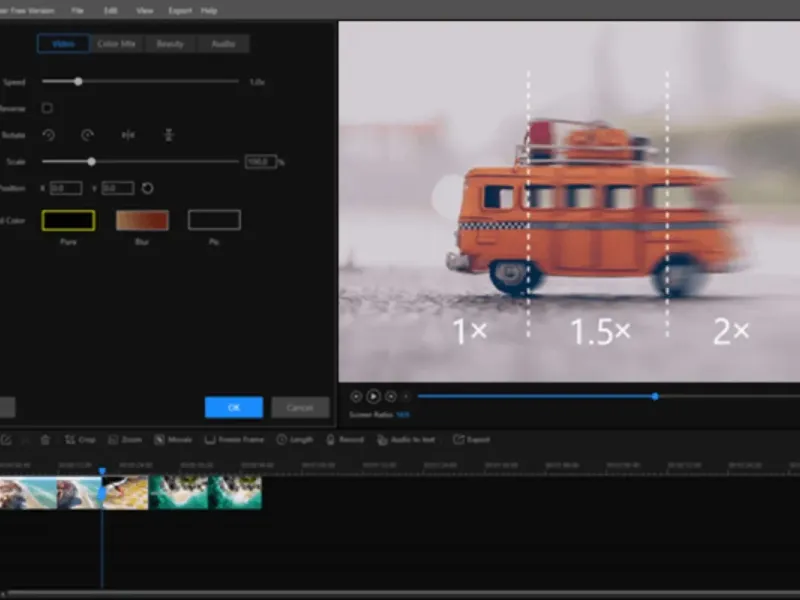Click the Scale percentage input field
The image size is (800, 600).
pos(260,161)
